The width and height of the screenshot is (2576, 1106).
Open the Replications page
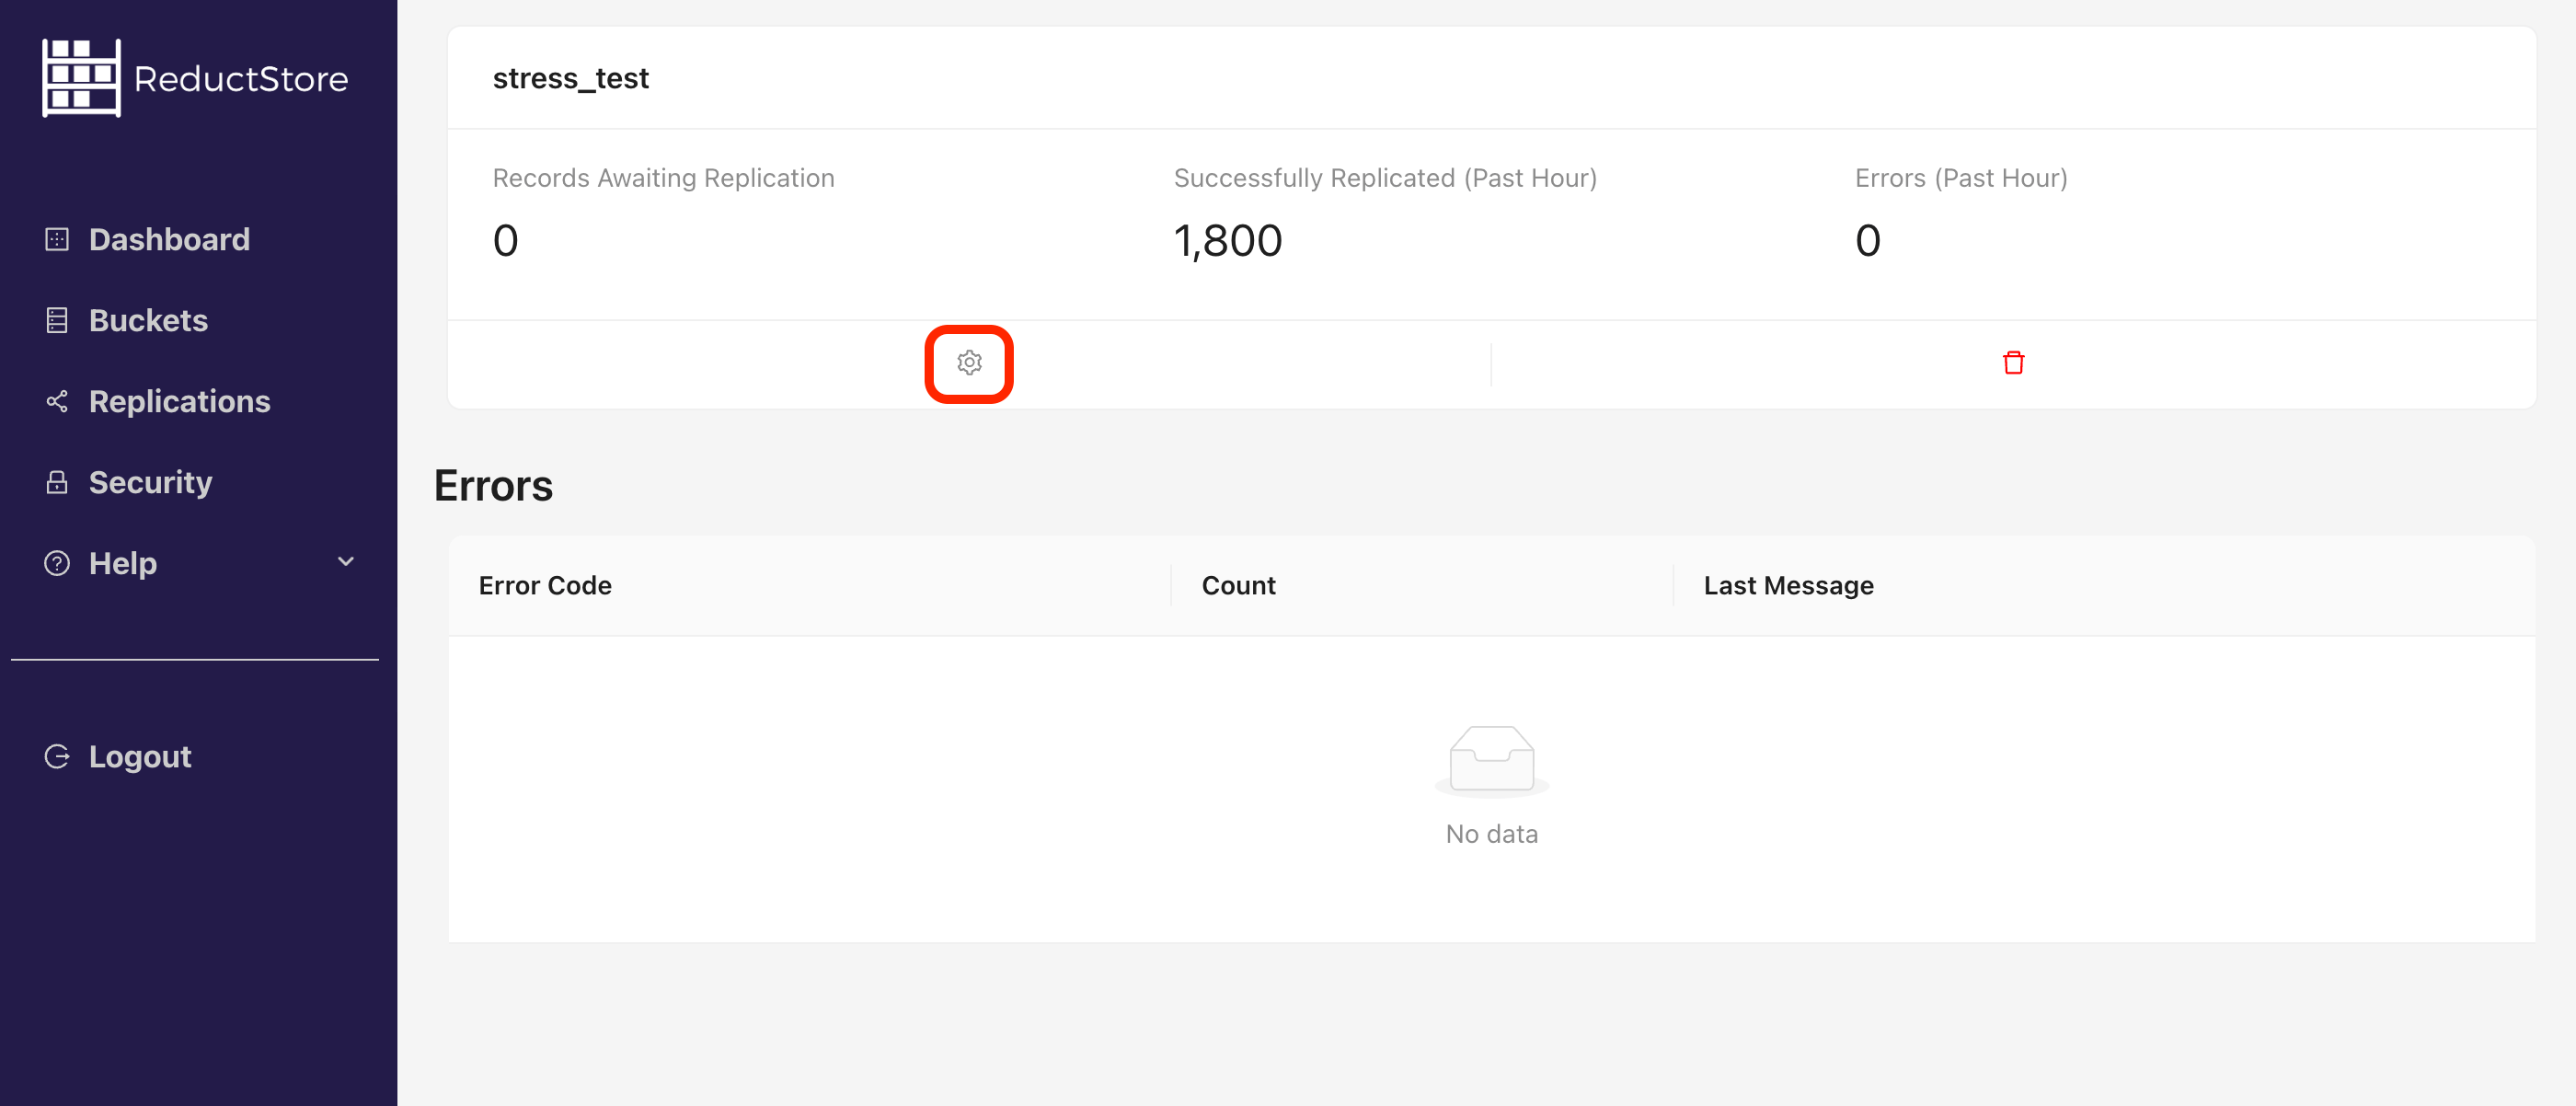coord(179,401)
